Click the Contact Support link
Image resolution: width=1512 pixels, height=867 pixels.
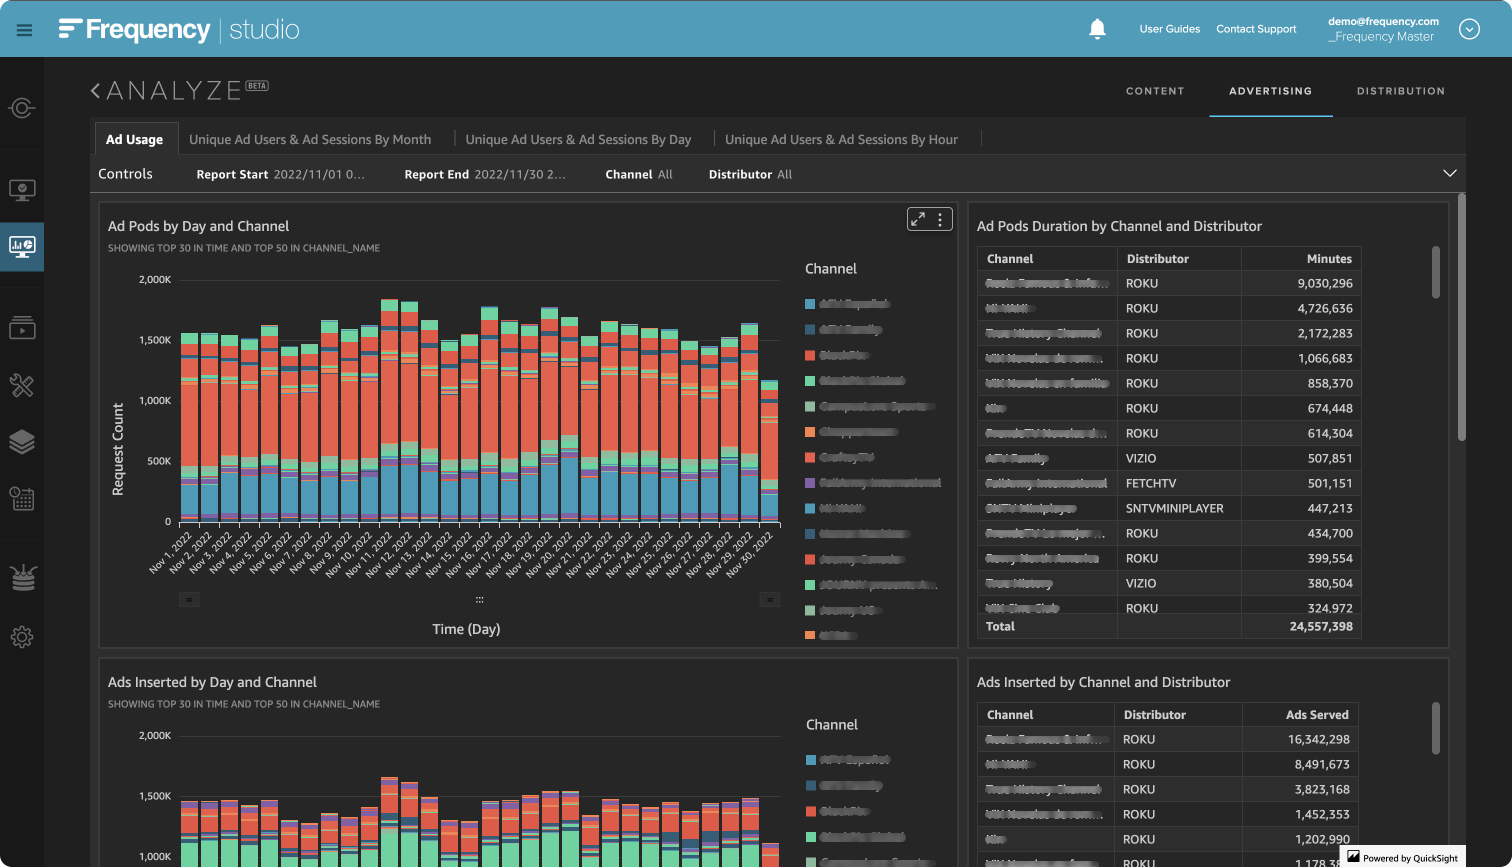(x=1256, y=29)
